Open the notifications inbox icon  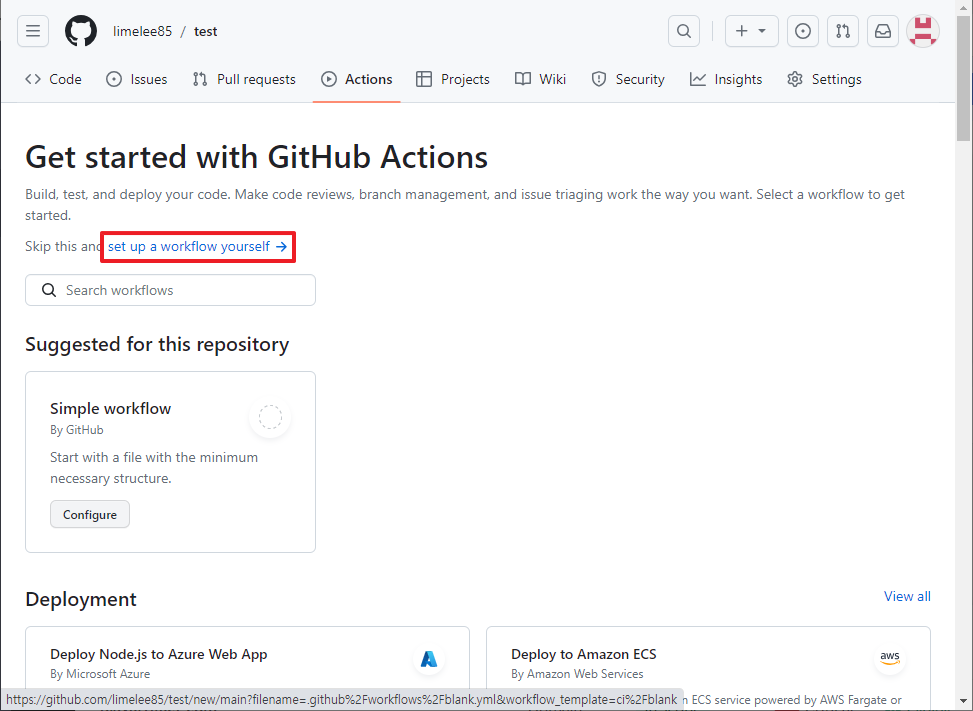[x=882, y=31]
